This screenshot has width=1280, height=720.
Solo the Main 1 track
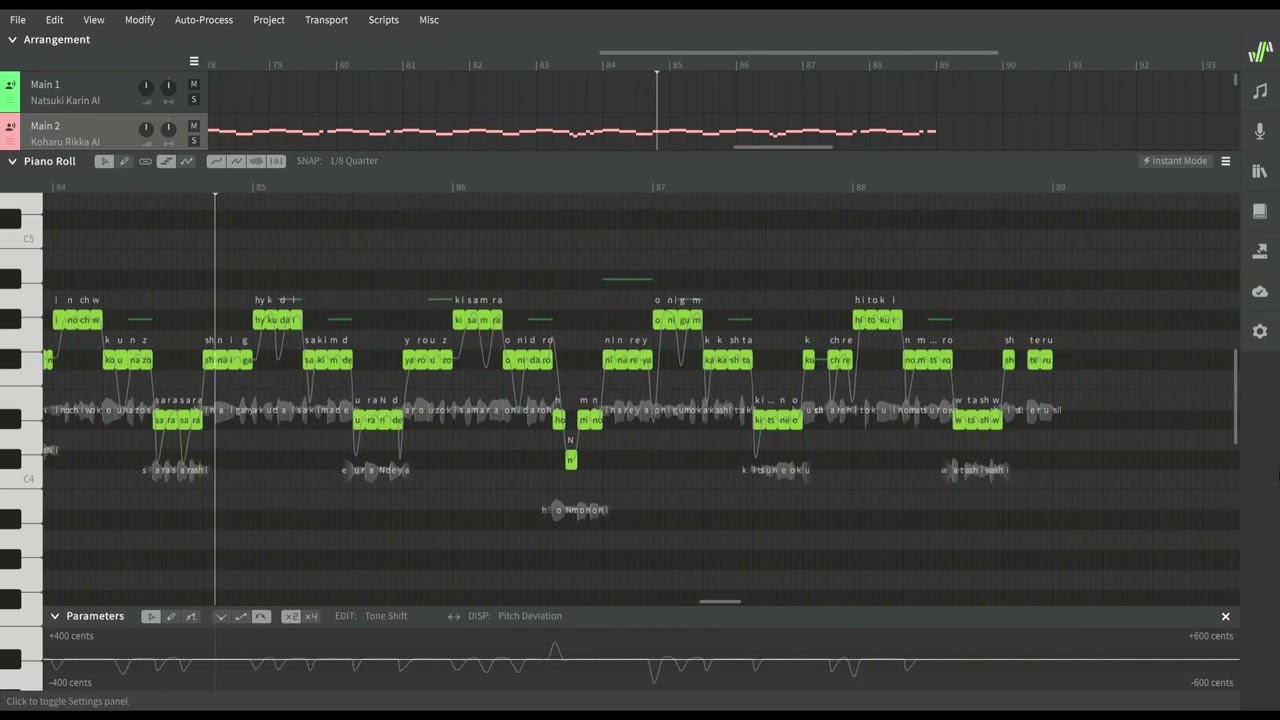pyautogui.click(x=194, y=99)
